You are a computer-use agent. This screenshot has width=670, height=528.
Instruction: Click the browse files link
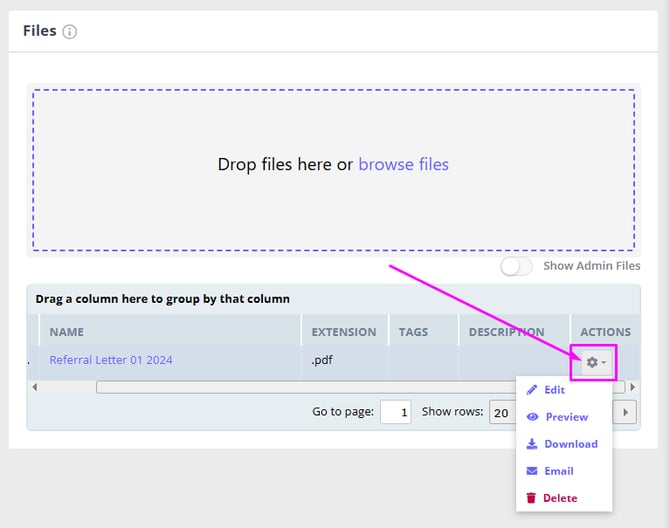click(403, 164)
